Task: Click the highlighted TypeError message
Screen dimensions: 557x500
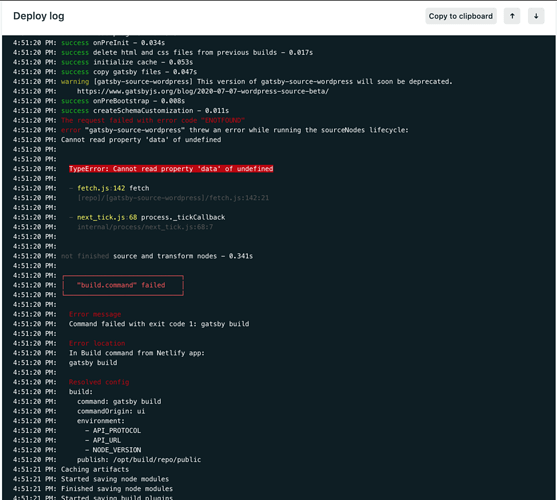Action: 171,169
